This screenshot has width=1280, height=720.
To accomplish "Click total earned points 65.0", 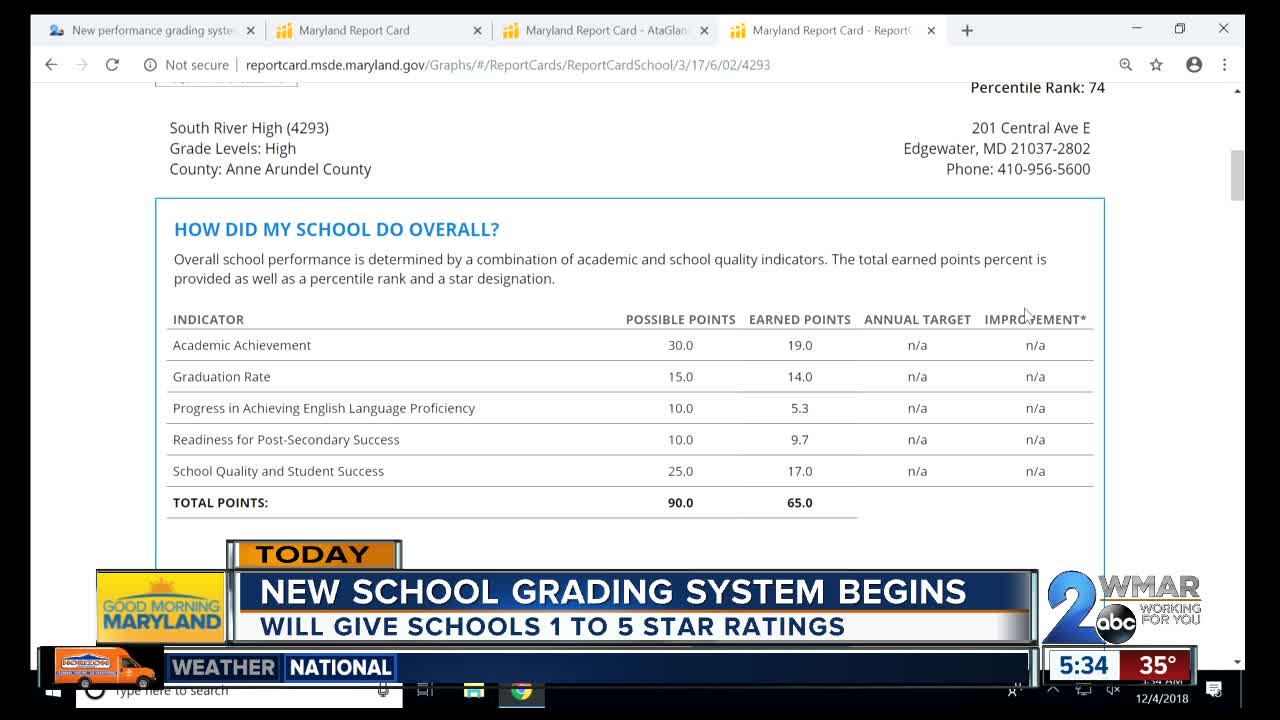I will 800,502.
